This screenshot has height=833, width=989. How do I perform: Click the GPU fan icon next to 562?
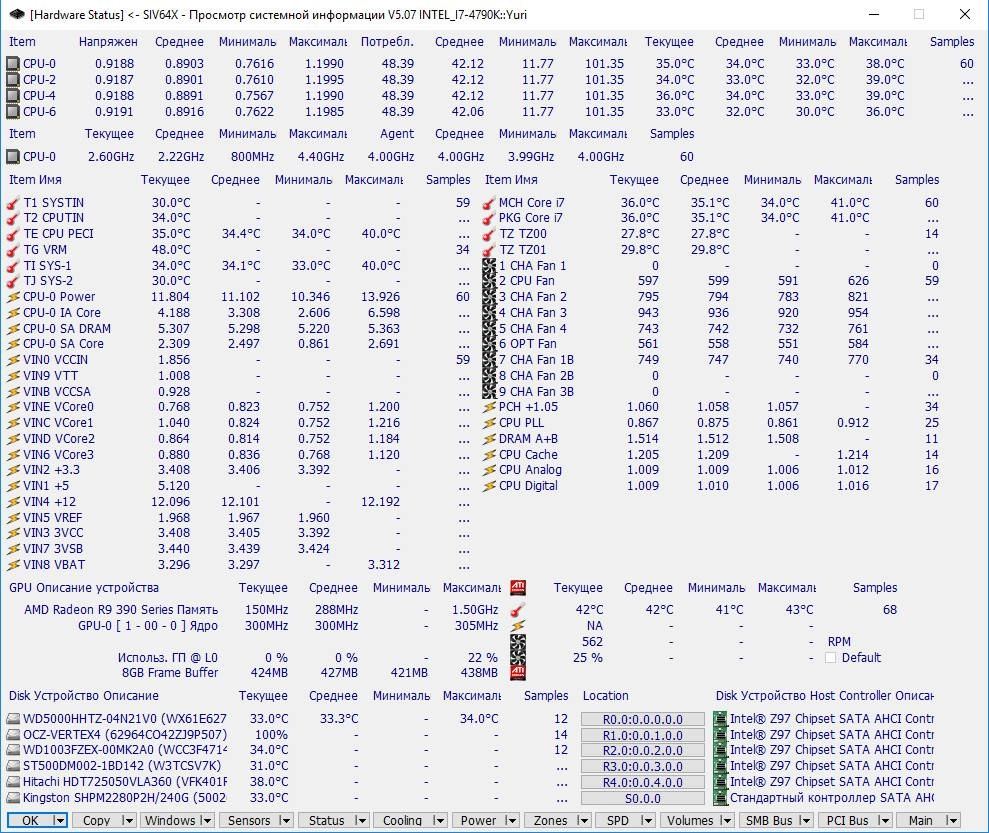pyautogui.click(x=518, y=642)
